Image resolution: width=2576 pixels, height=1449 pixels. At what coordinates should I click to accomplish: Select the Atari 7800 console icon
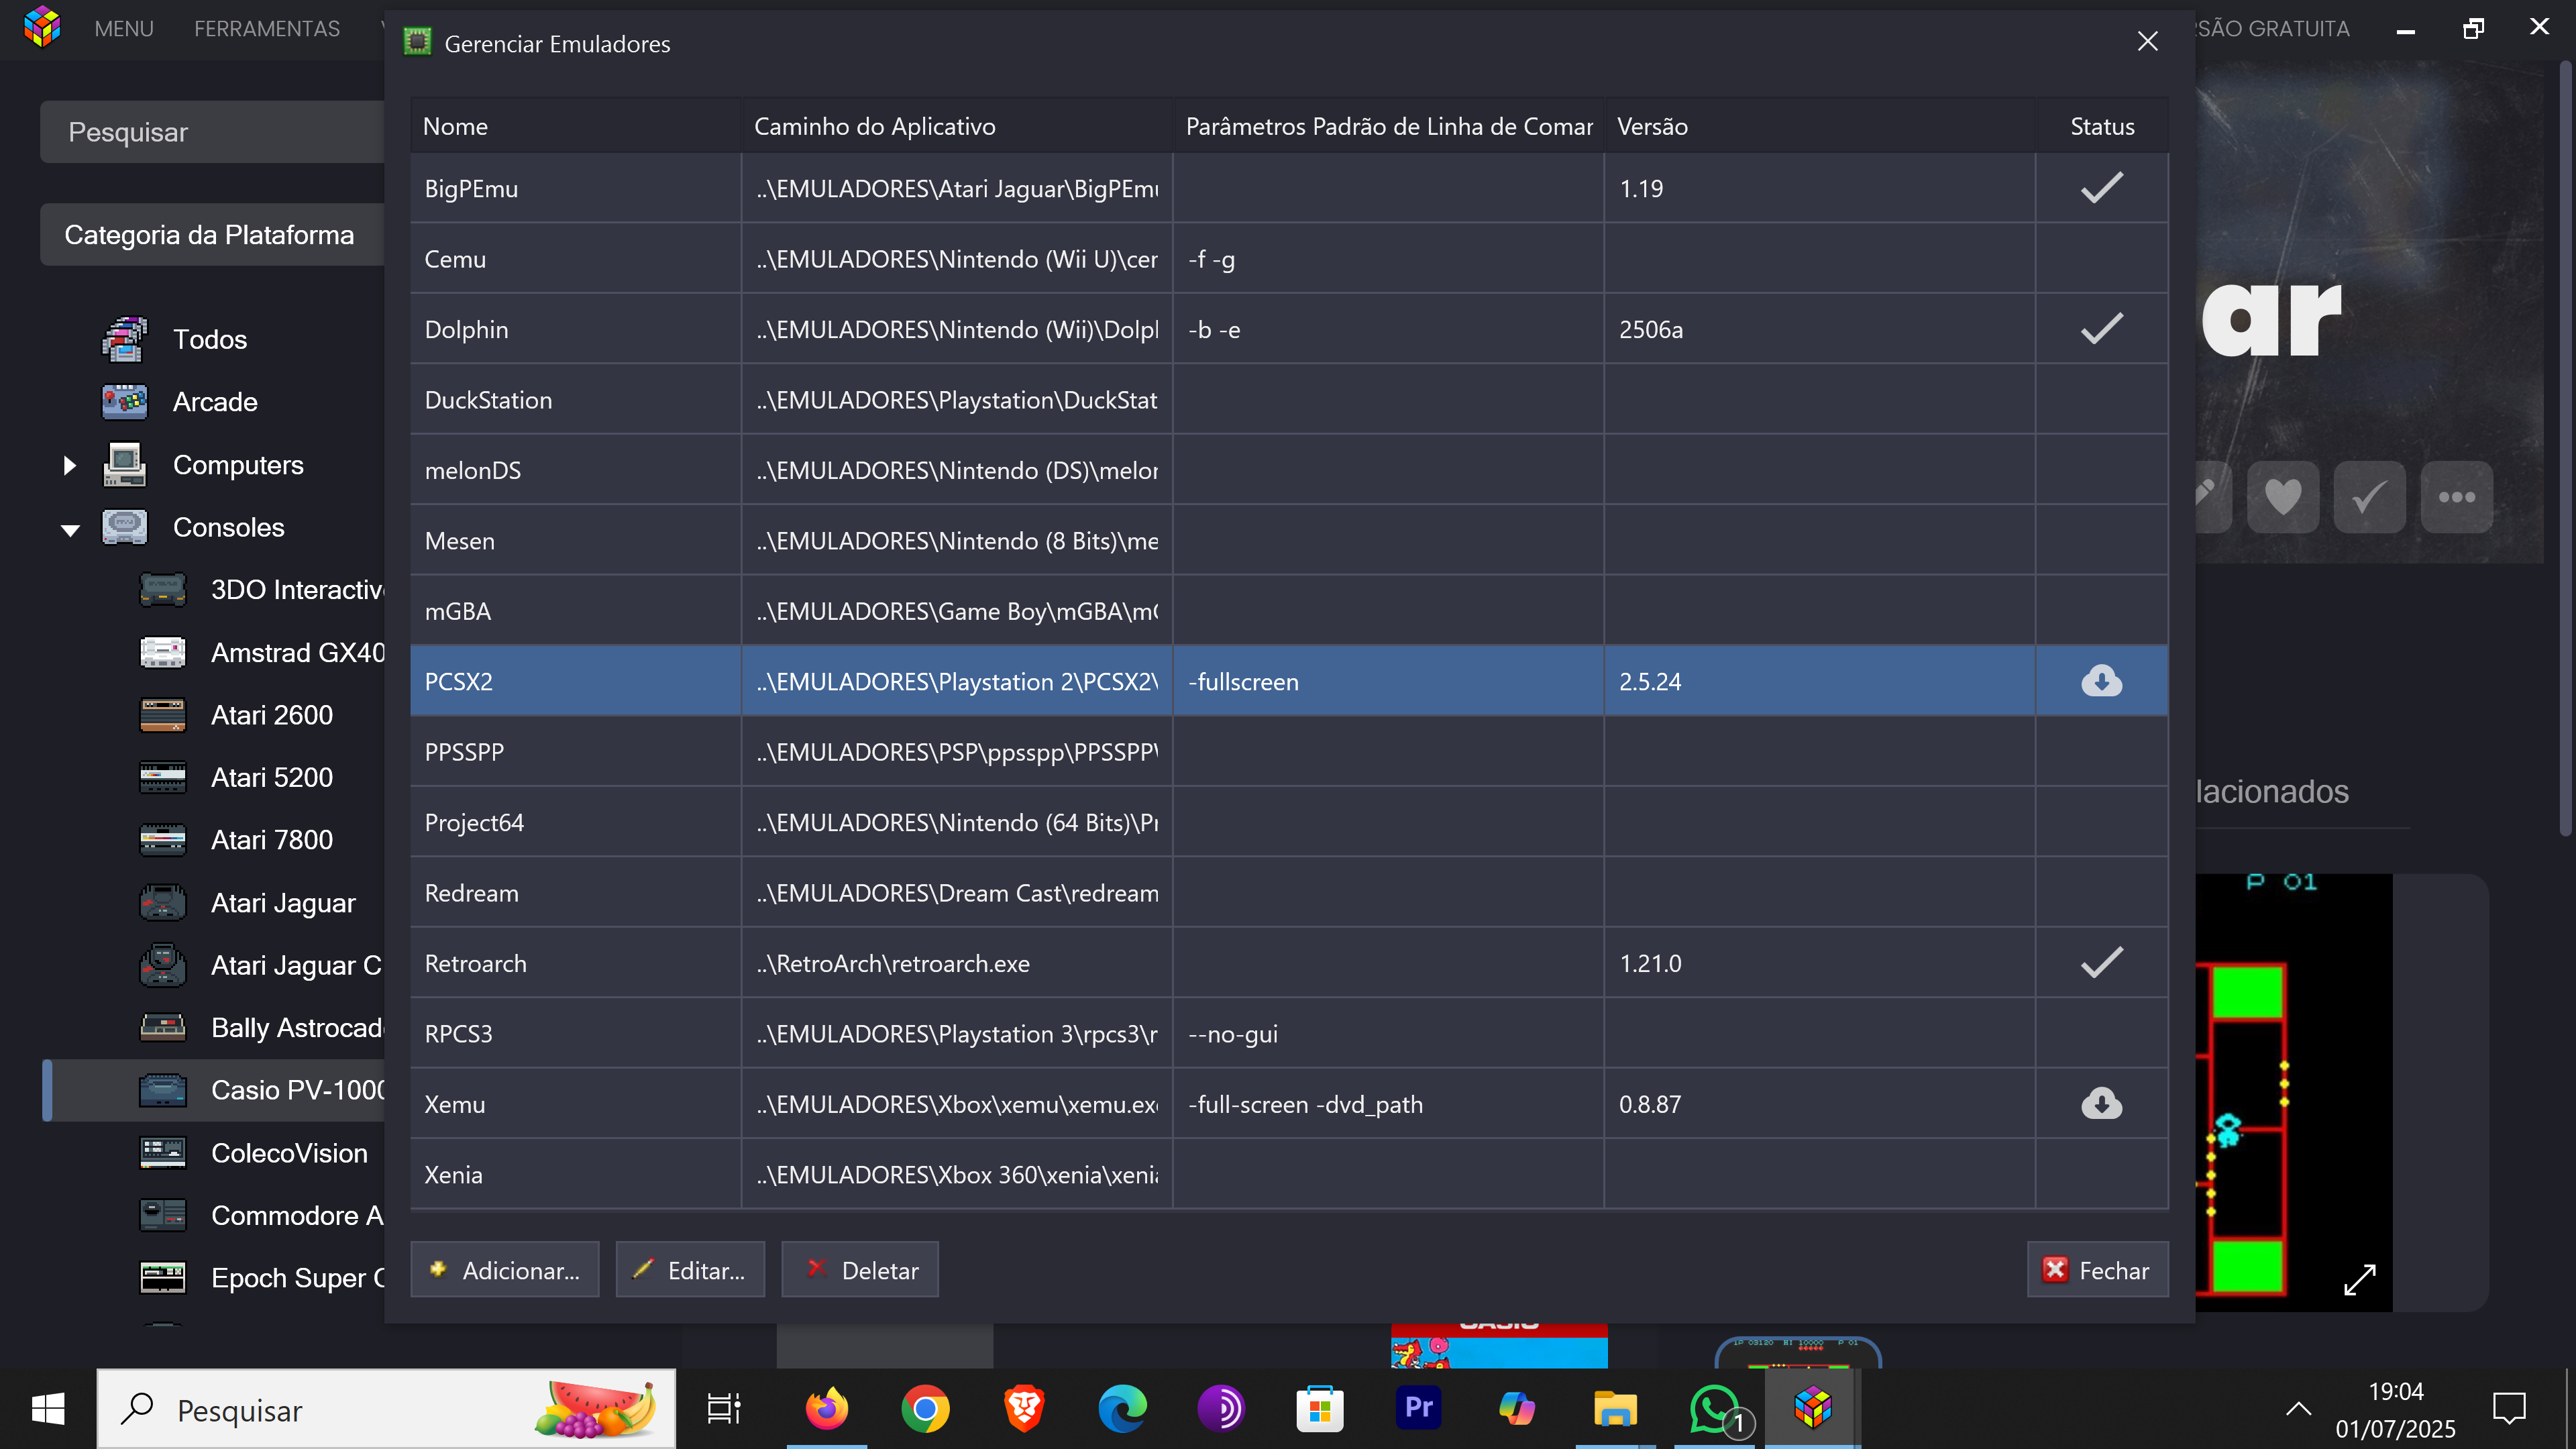(x=162, y=840)
